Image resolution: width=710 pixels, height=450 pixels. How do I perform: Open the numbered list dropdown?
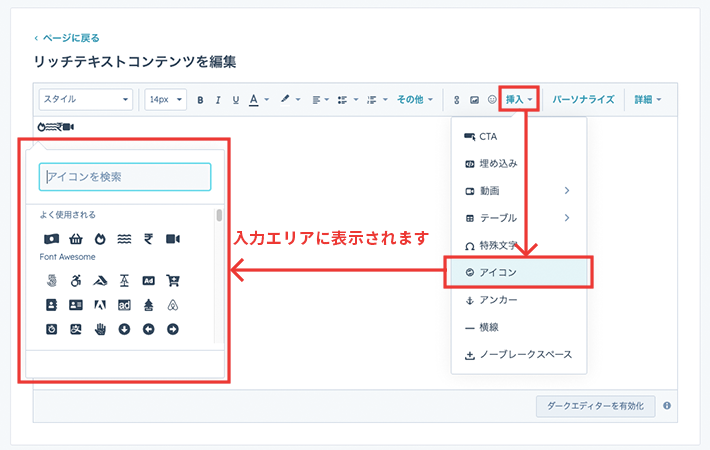pos(377,100)
